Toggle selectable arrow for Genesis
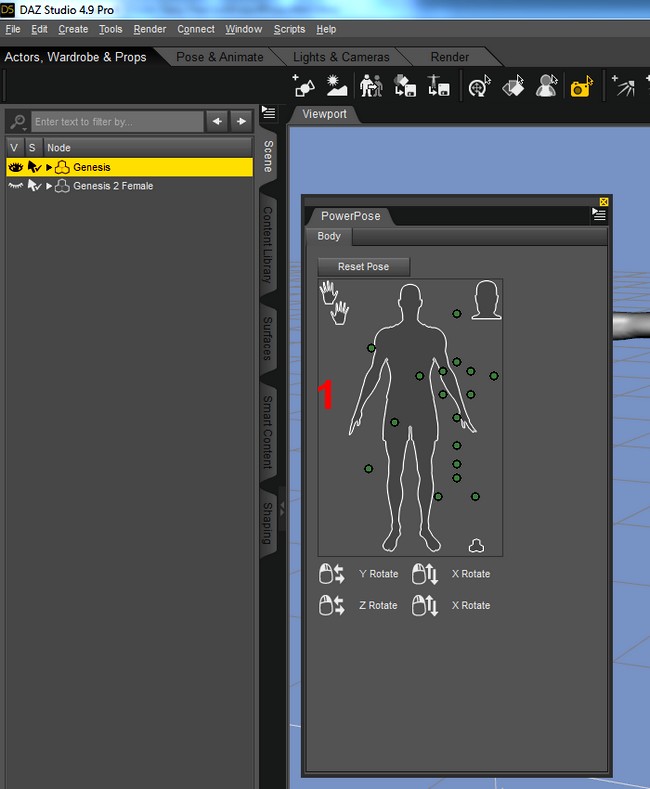 [x=34, y=167]
